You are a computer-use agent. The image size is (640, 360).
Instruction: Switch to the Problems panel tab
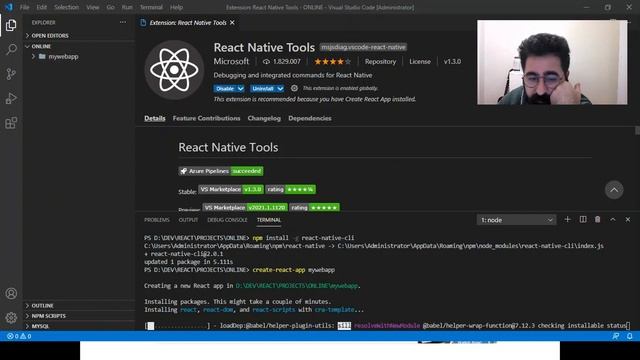point(157,220)
